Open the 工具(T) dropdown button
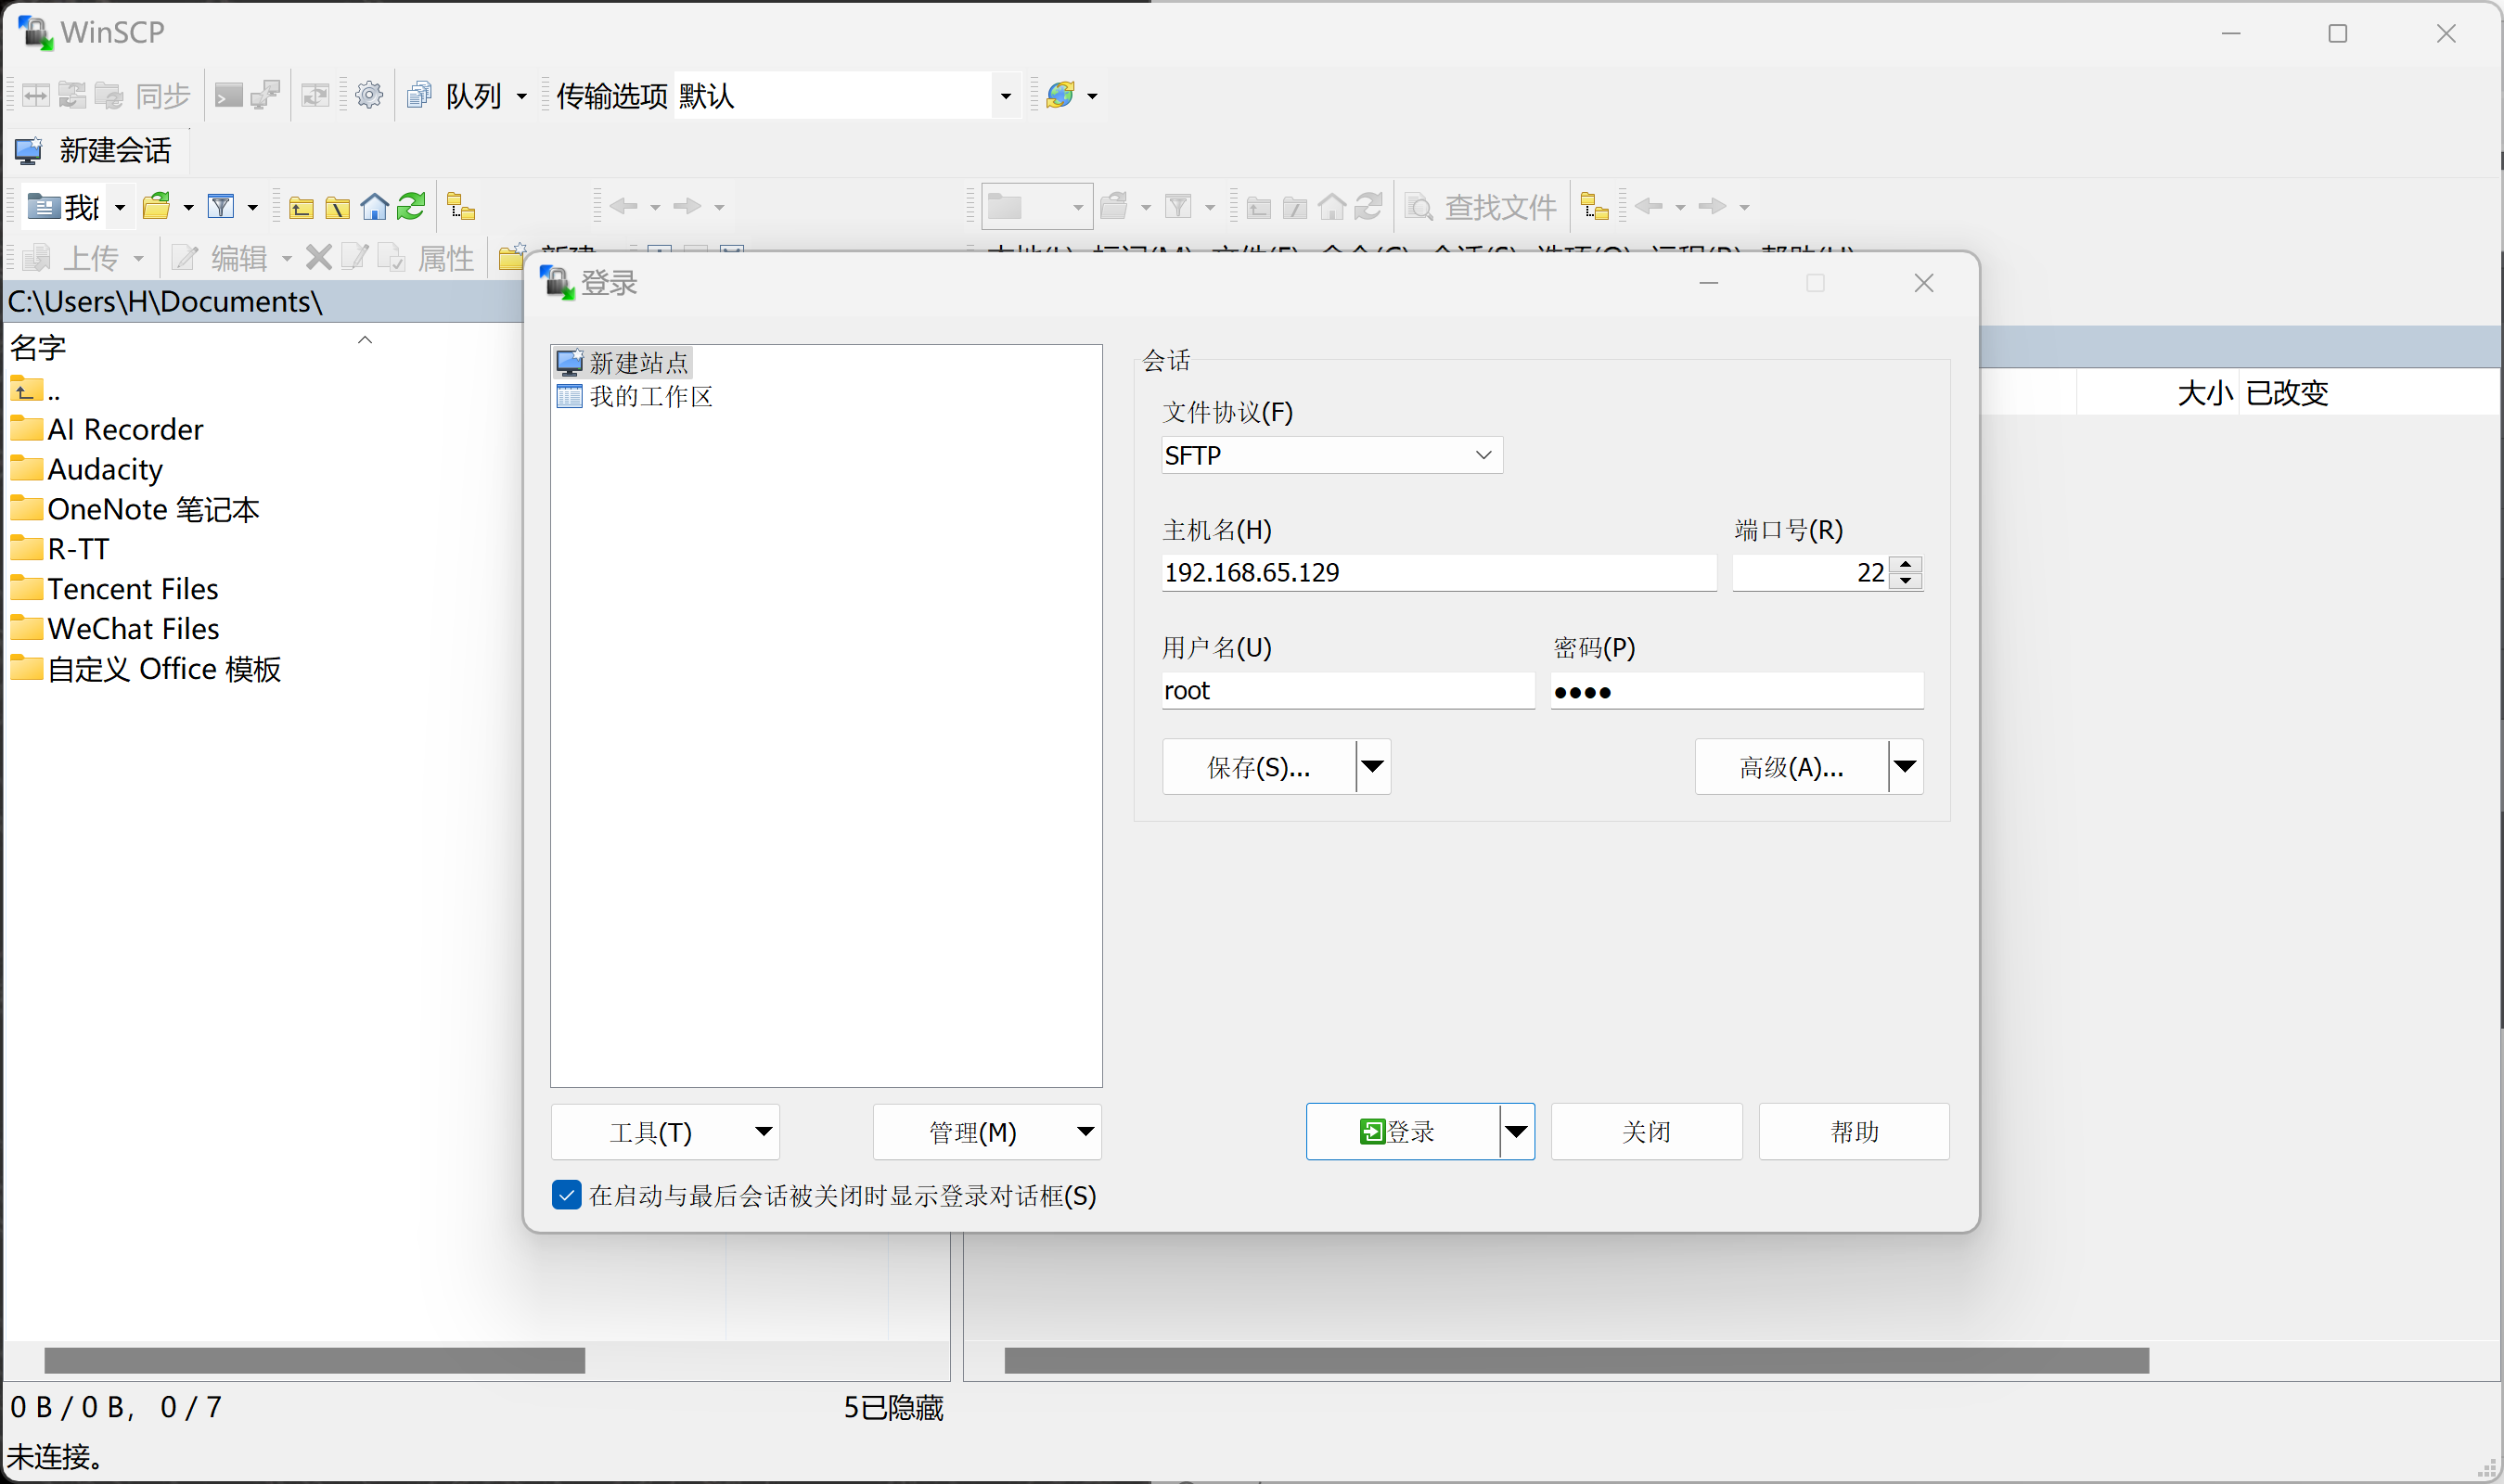The height and width of the screenshot is (1484, 2504). [665, 1131]
